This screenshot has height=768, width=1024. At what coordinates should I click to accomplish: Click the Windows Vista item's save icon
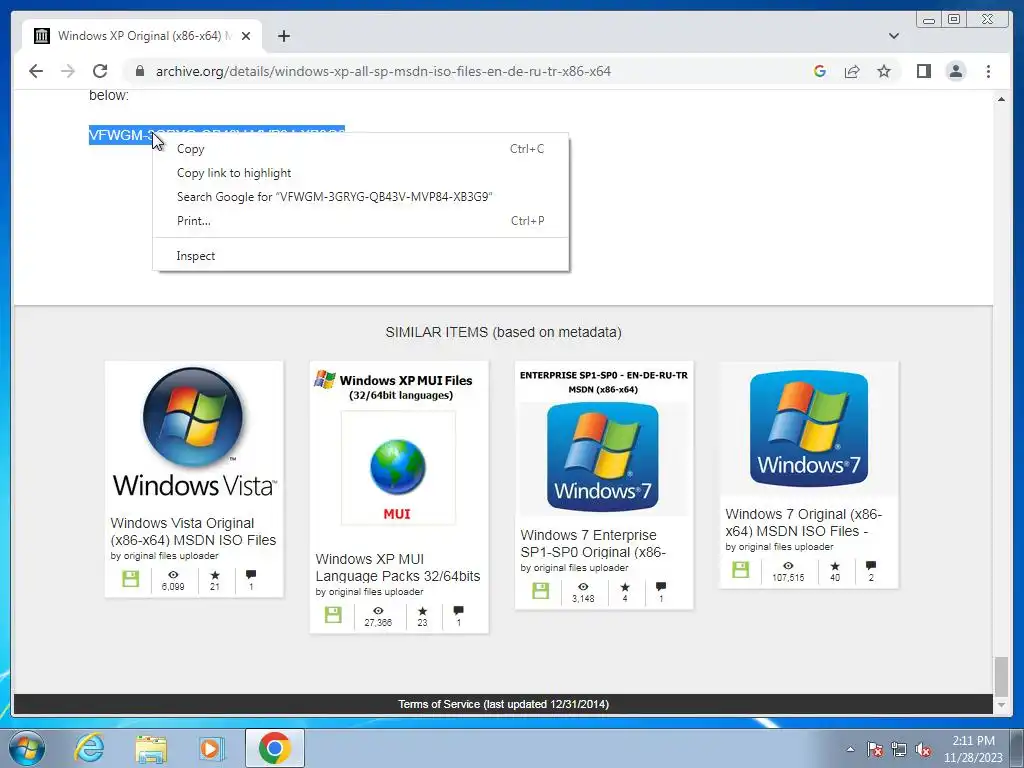[x=131, y=579]
